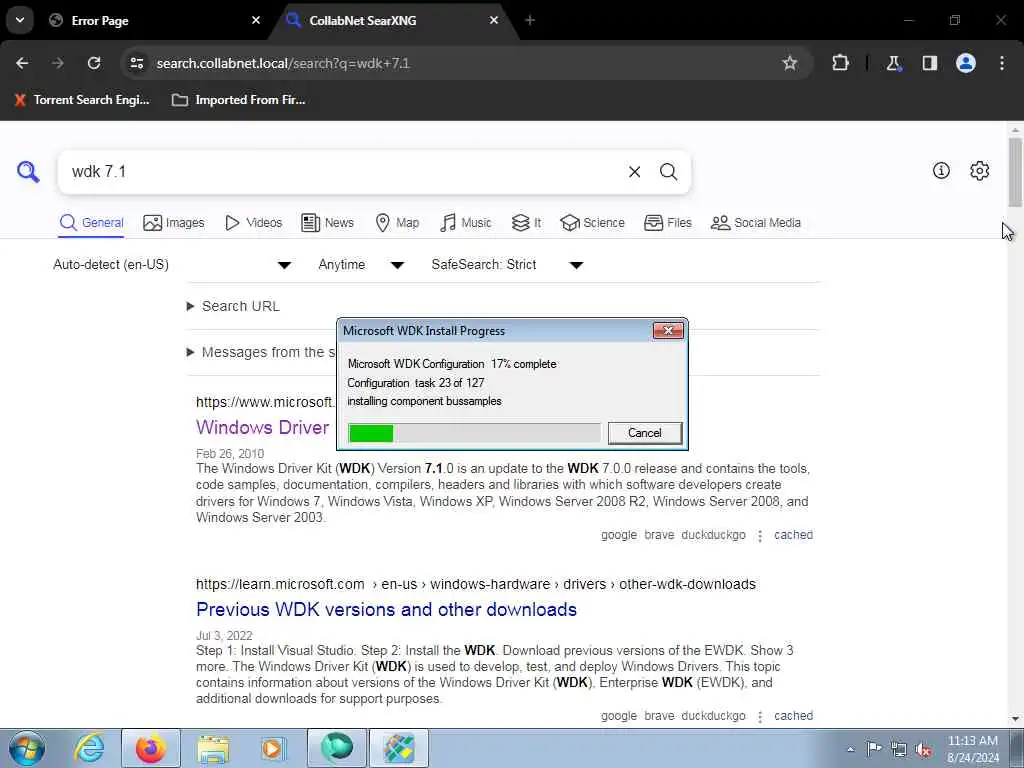This screenshot has height=768, width=1024.
Task: Go back using the browser back arrow
Action: [x=22, y=63]
